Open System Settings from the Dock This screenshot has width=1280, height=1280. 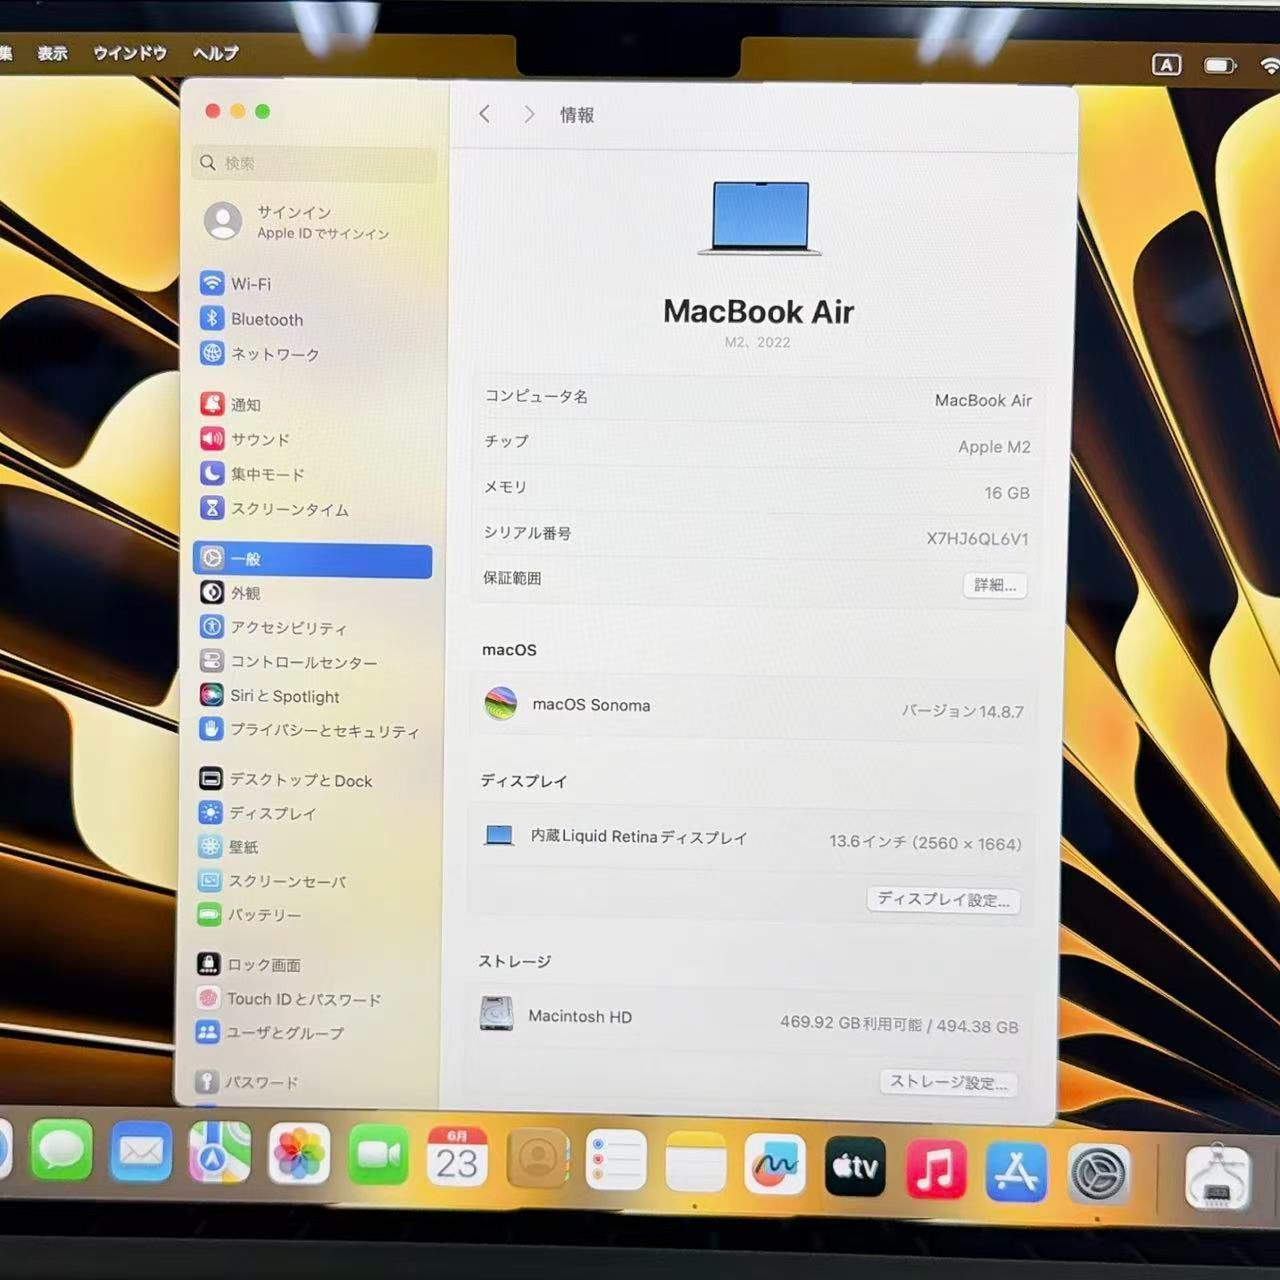[1098, 1174]
